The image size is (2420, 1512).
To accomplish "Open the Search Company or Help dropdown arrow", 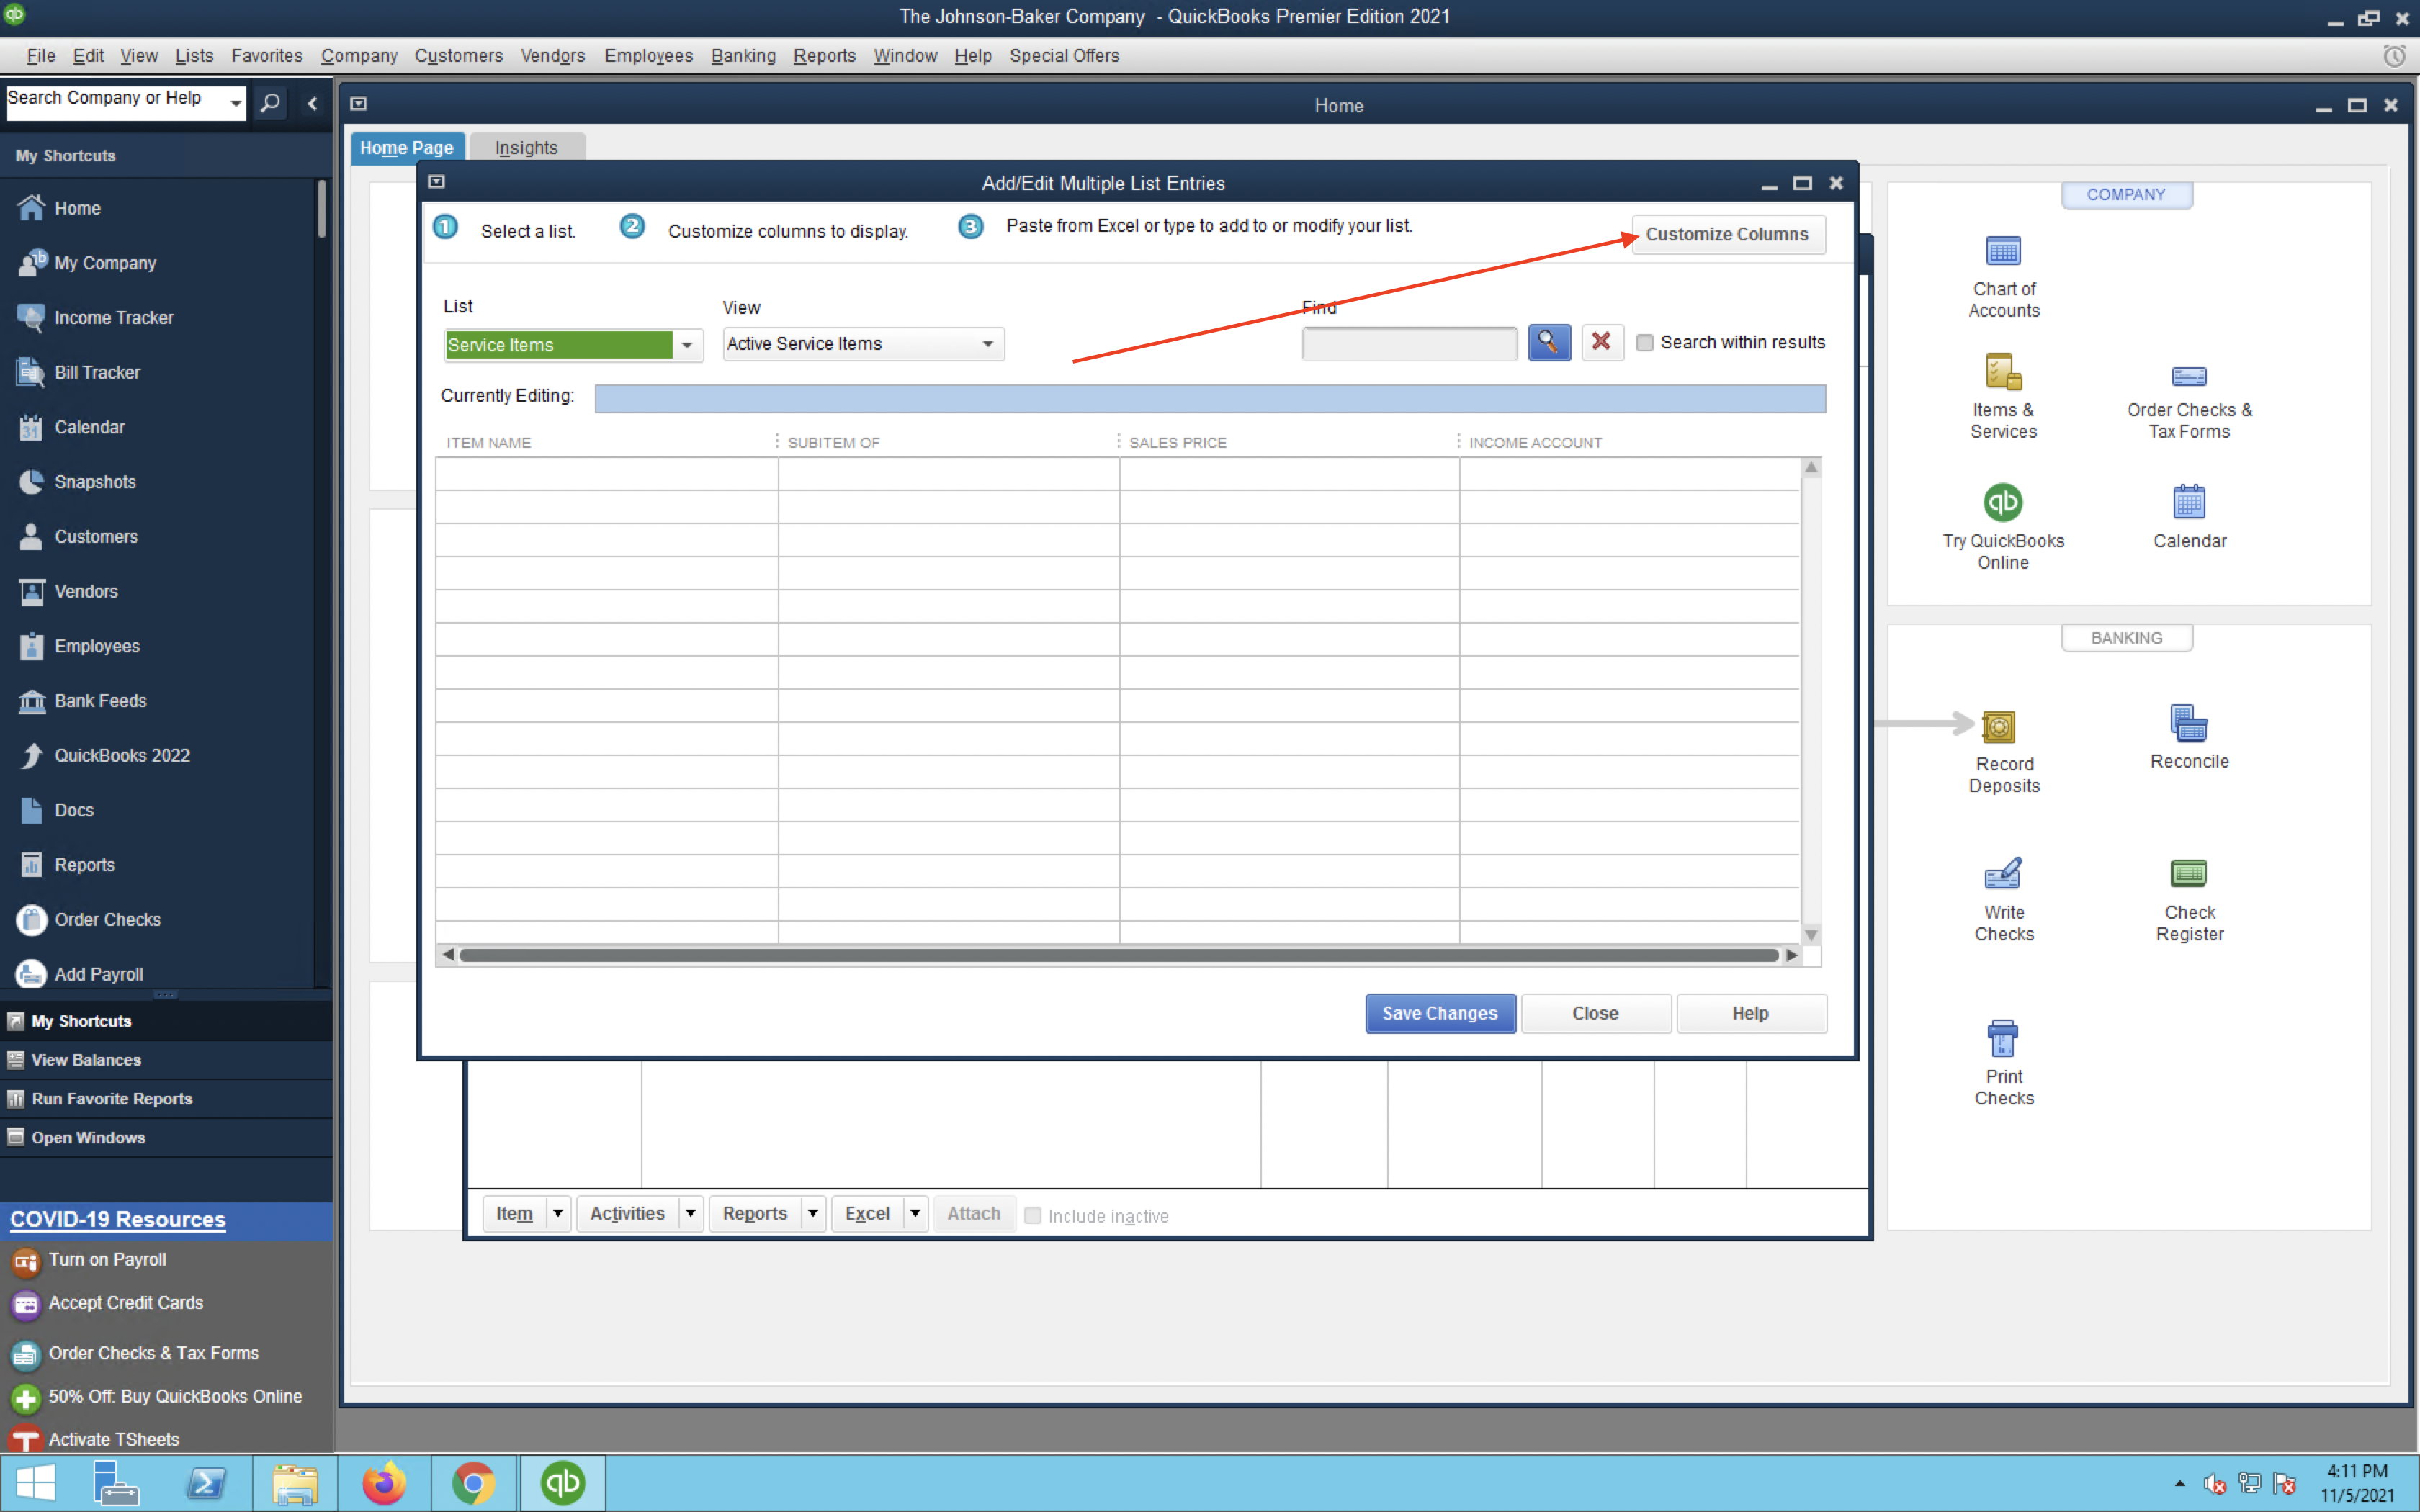I will click(x=236, y=102).
